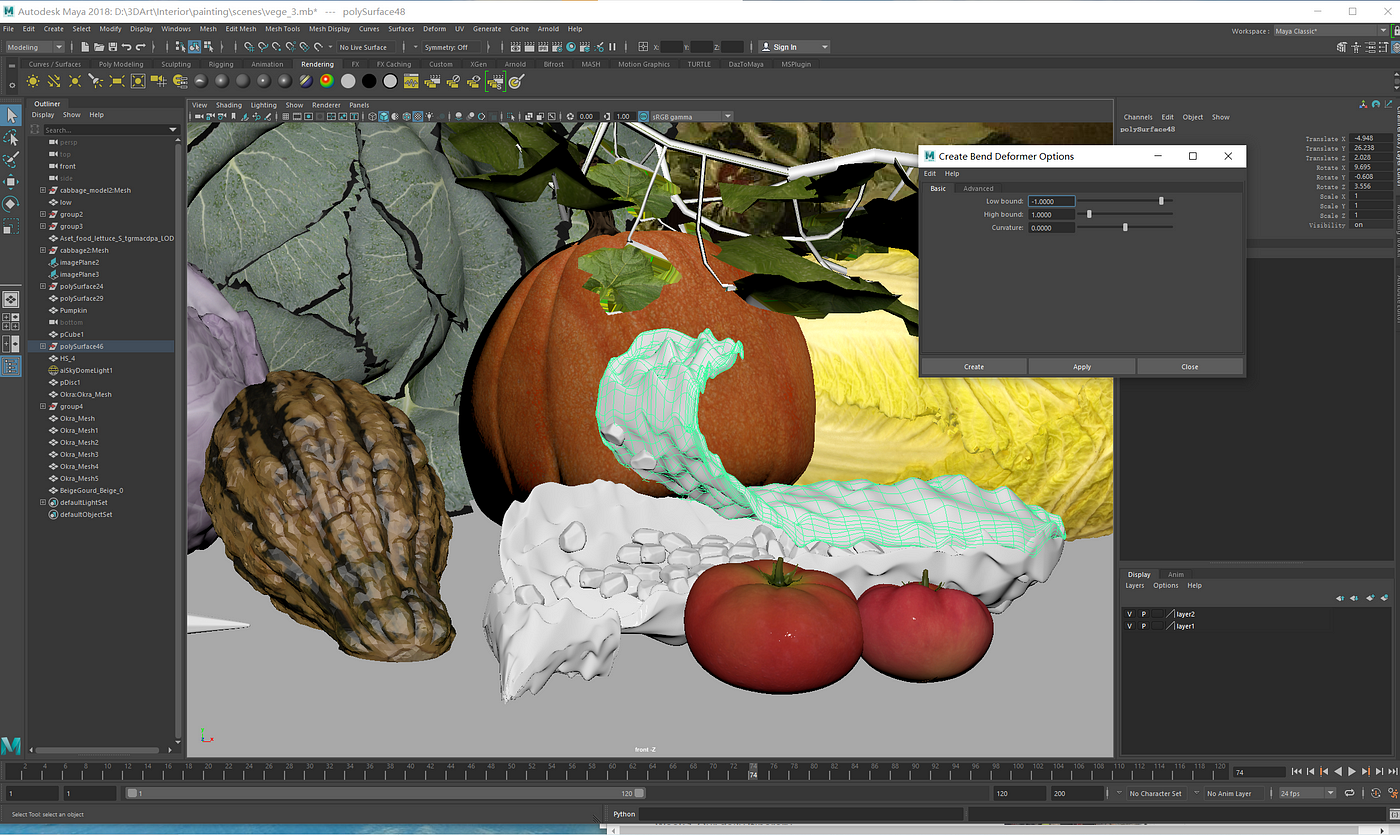
Task: Click the outliner Search field
Action: coord(110,130)
